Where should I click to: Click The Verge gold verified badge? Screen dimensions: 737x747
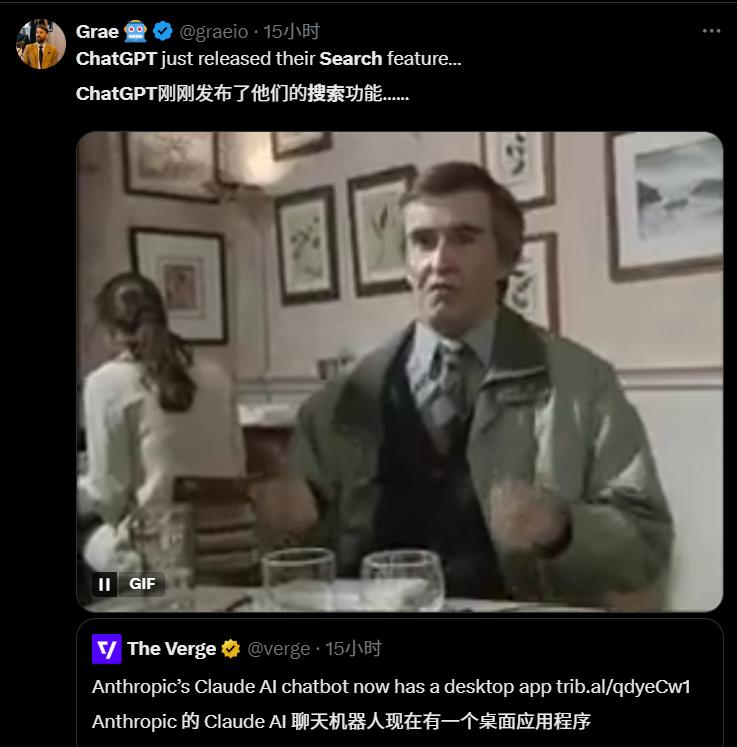pos(231,649)
